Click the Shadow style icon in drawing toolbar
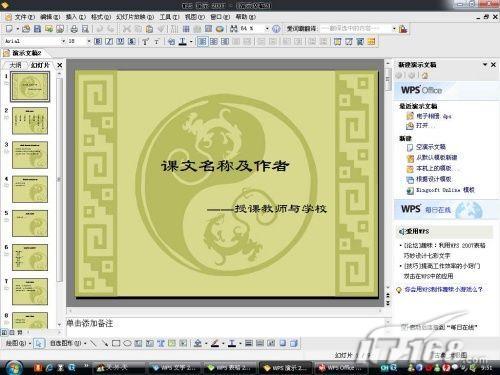Image resolution: width=500 pixels, height=375 pixels. tap(283, 343)
